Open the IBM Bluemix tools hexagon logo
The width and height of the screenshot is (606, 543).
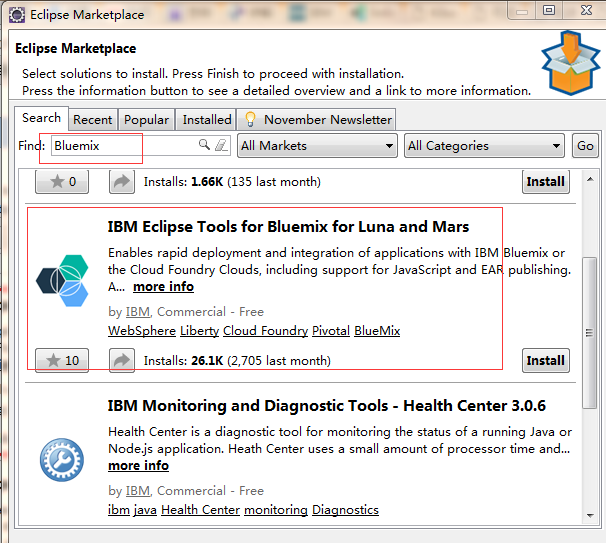pyautogui.click(x=62, y=280)
